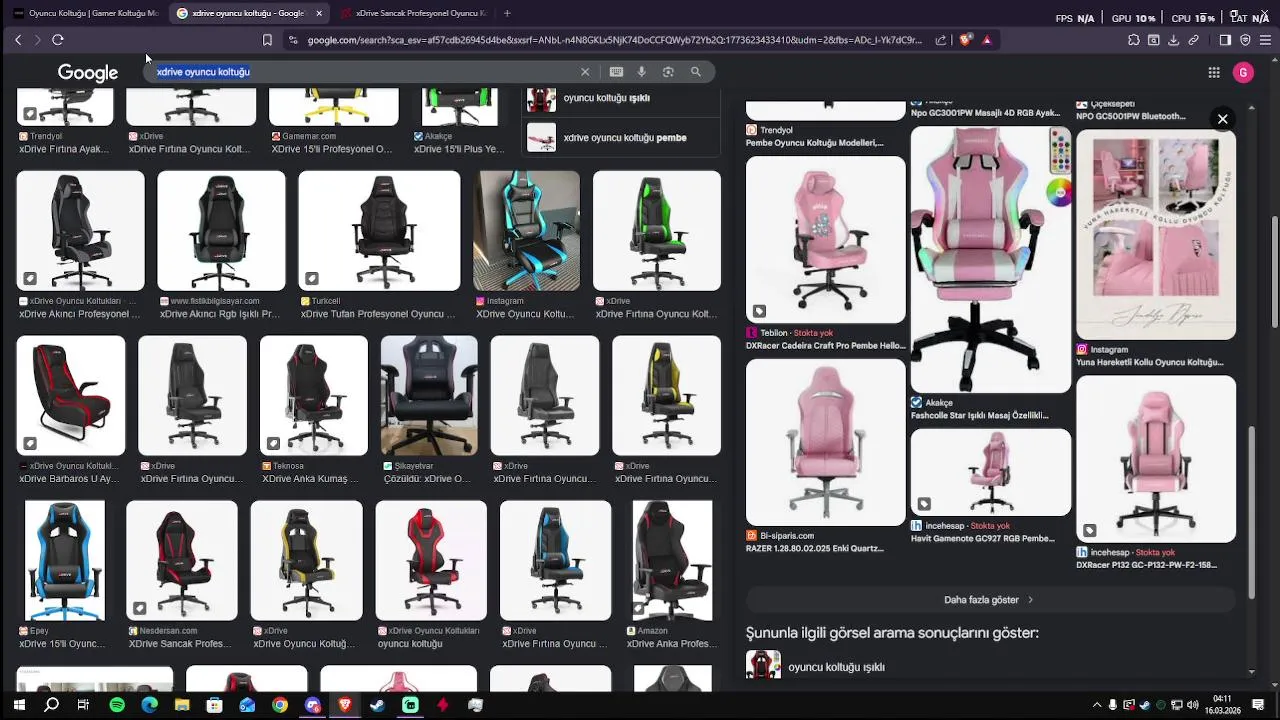The image size is (1280, 720).
Task: Open the extensions puzzle icon
Action: 1134,40
